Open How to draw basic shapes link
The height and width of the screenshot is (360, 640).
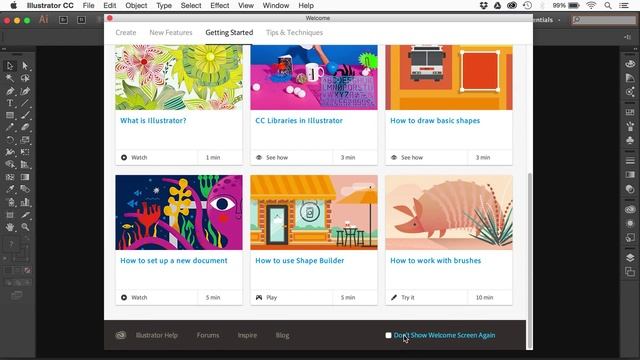[435, 120]
